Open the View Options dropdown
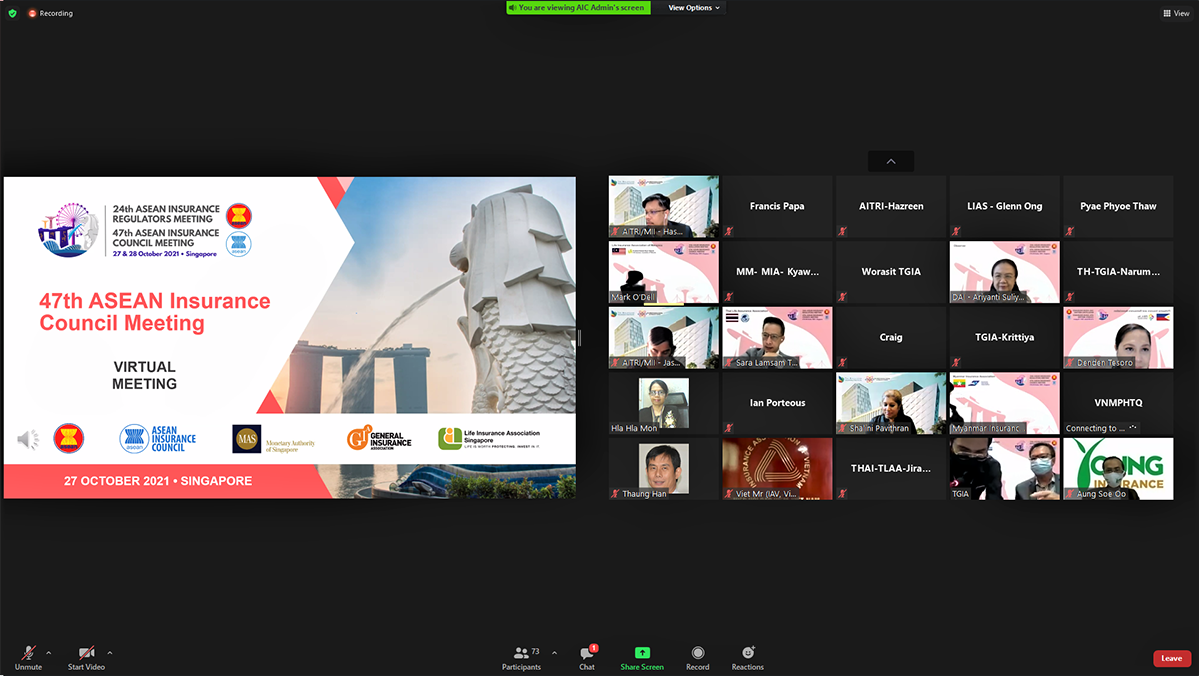 tap(694, 8)
